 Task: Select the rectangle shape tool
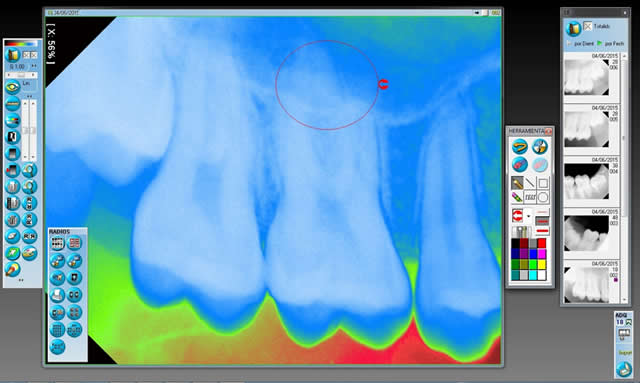point(542,183)
